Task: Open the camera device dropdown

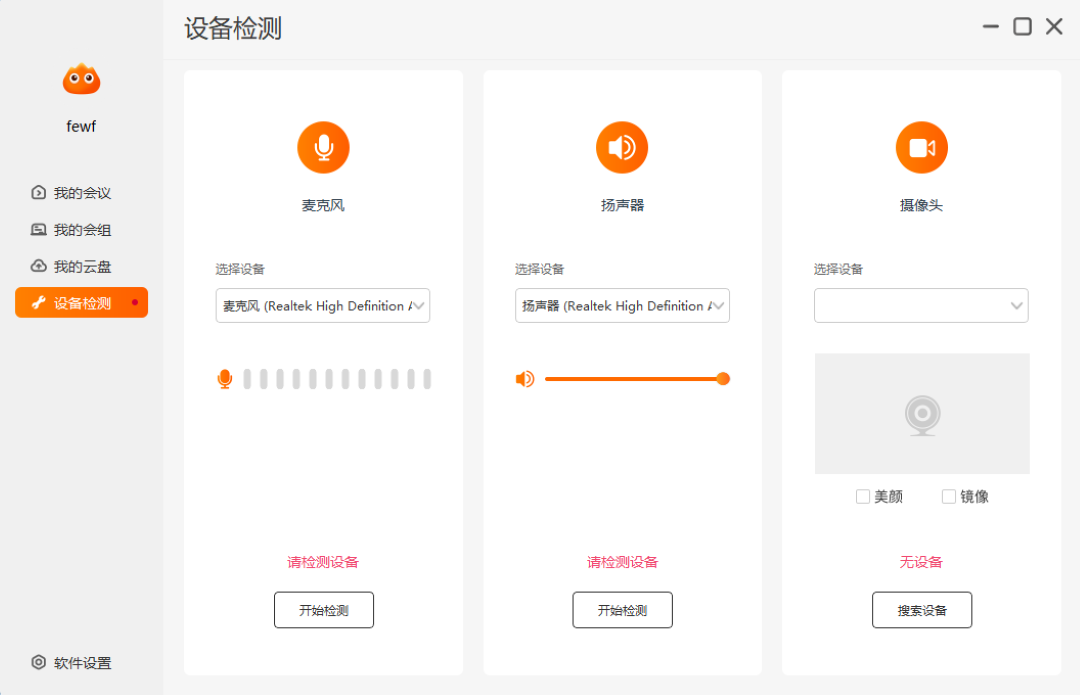Action: (x=921, y=305)
